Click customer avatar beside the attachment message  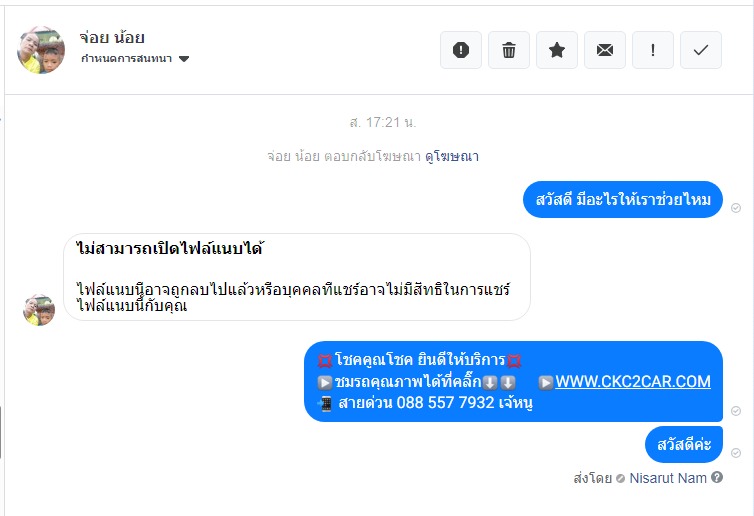(x=39, y=310)
